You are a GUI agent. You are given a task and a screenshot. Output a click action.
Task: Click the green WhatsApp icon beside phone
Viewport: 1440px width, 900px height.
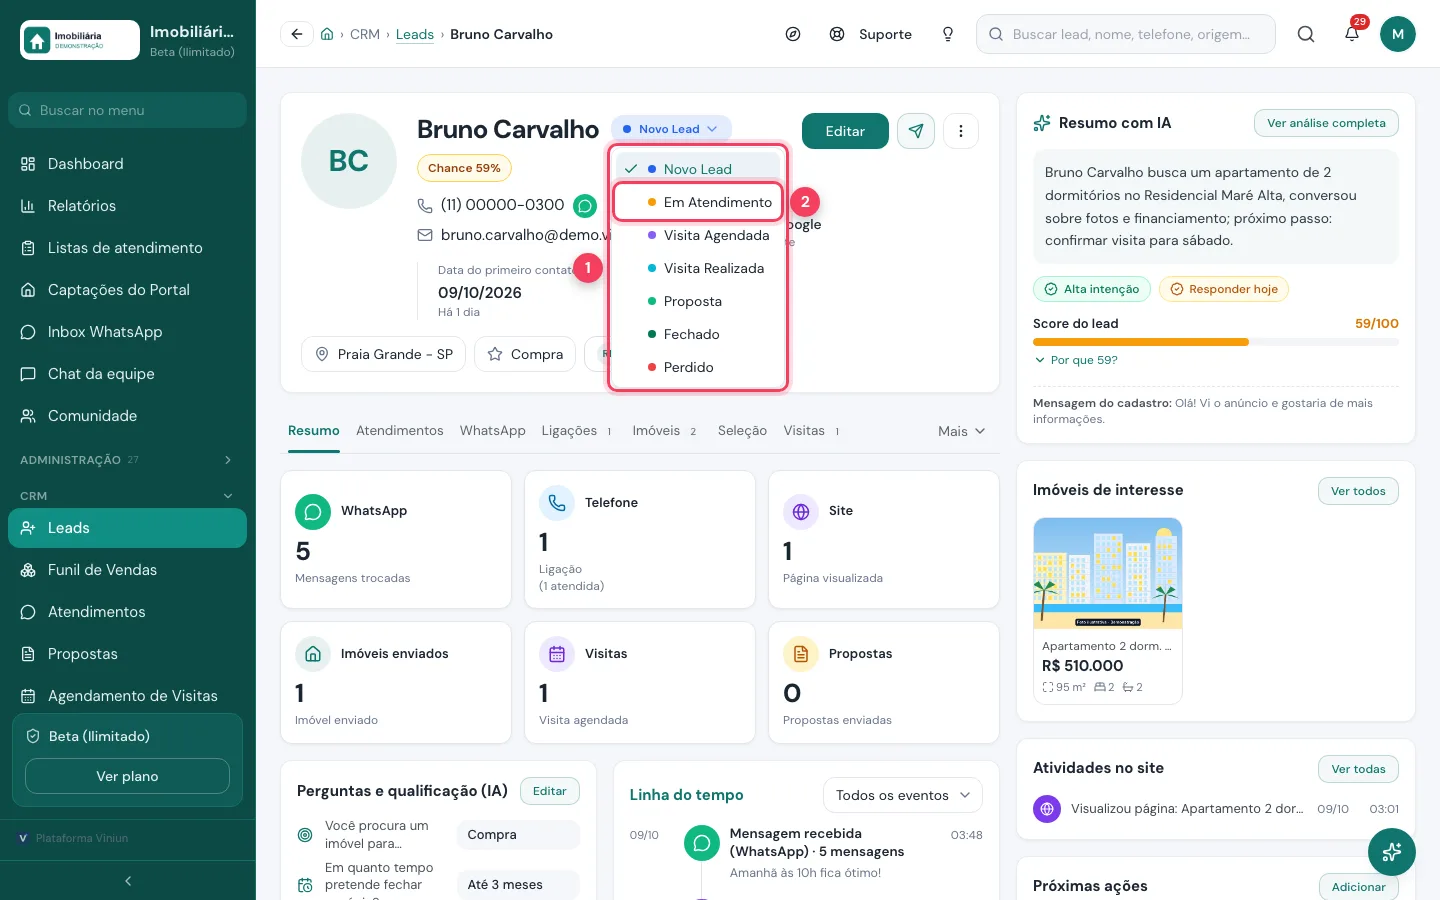click(585, 206)
